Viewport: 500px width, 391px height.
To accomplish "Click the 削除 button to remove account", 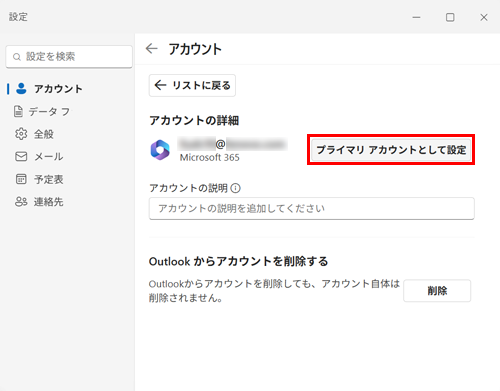I will (437, 291).
